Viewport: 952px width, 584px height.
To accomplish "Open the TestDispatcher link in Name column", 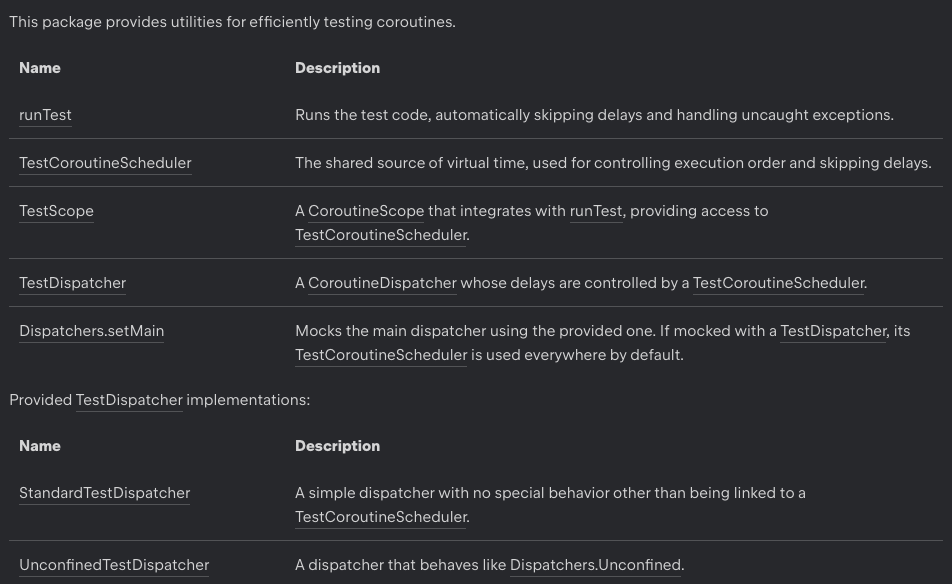I will click(x=72, y=283).
